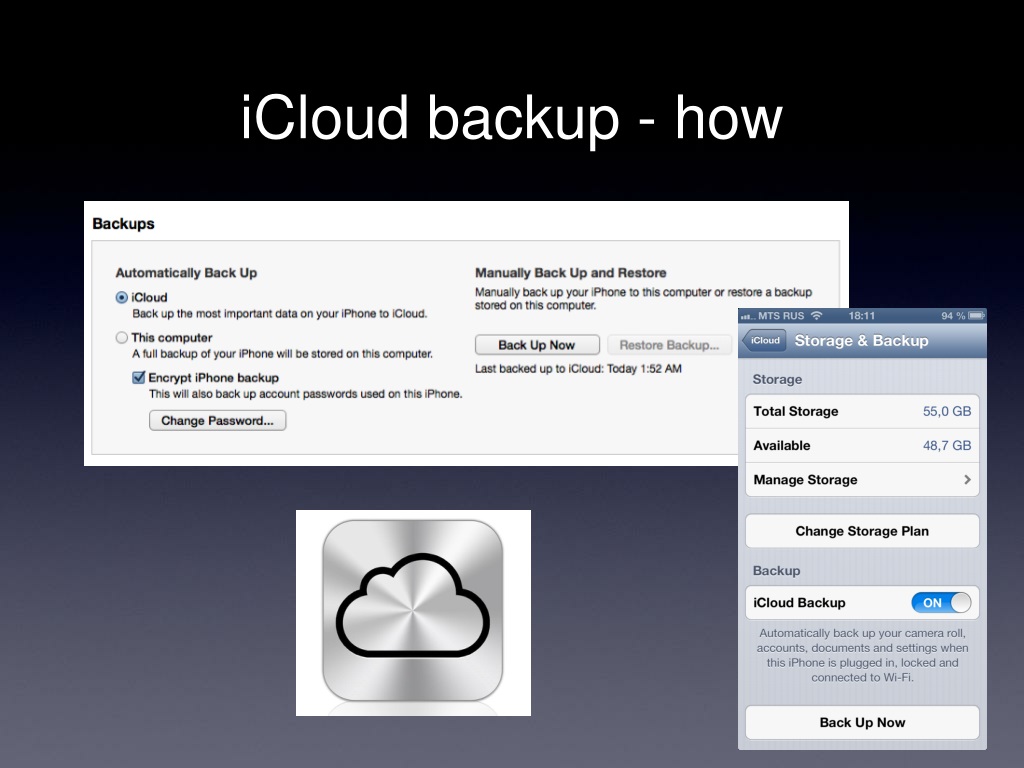1024x768 pixels.
Task: Click the MTS RUS carrier label
Action: (x=781, y=315)
